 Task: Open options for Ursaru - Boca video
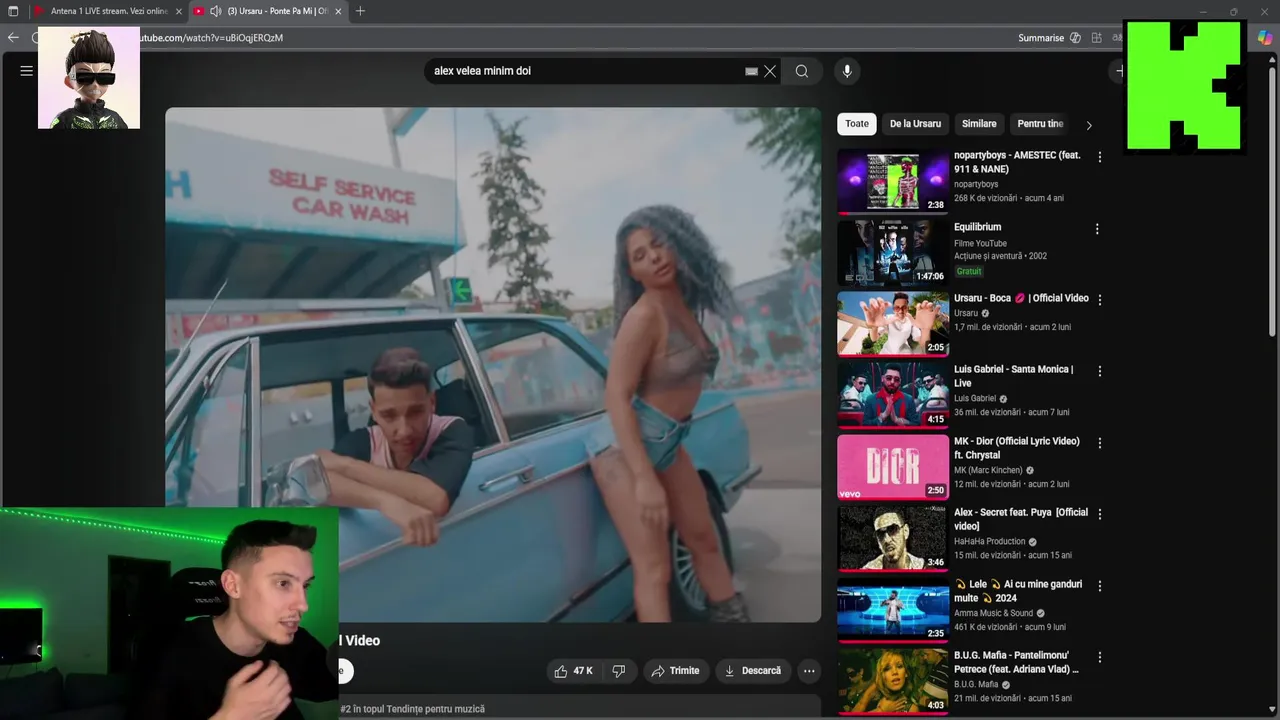(1099, 300)
